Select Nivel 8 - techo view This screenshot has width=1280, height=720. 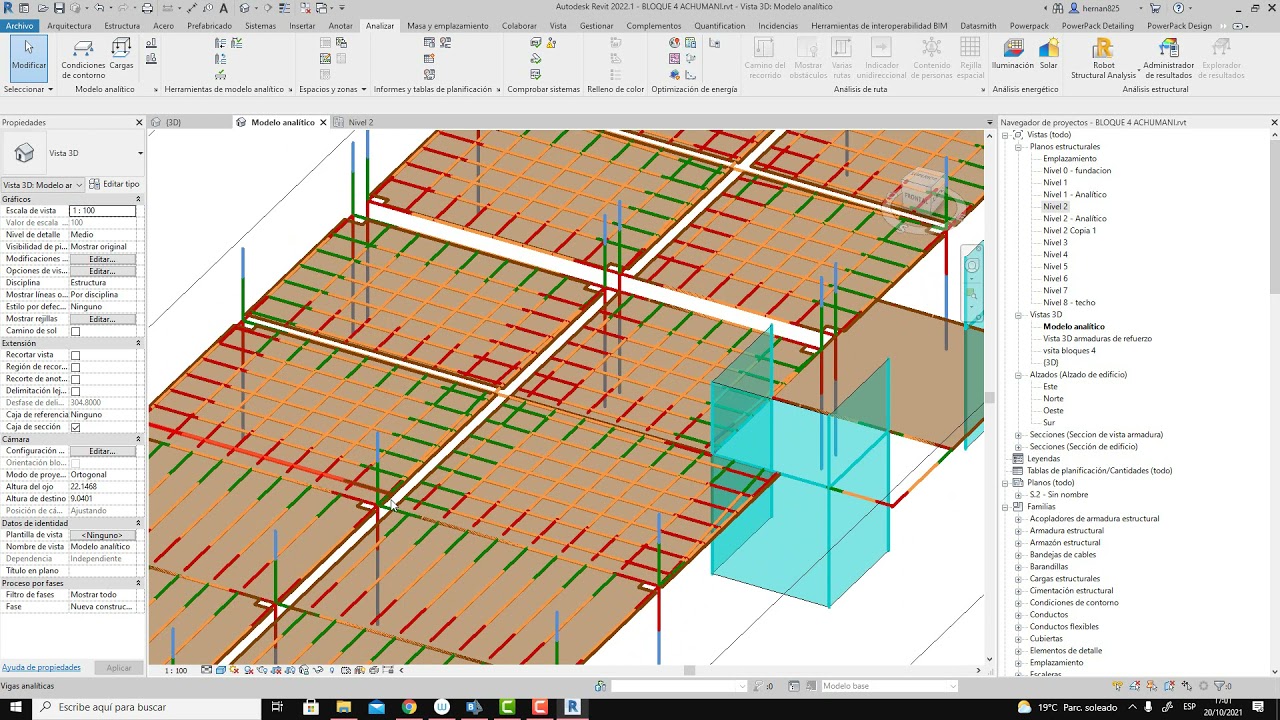tap(1069, 303)
